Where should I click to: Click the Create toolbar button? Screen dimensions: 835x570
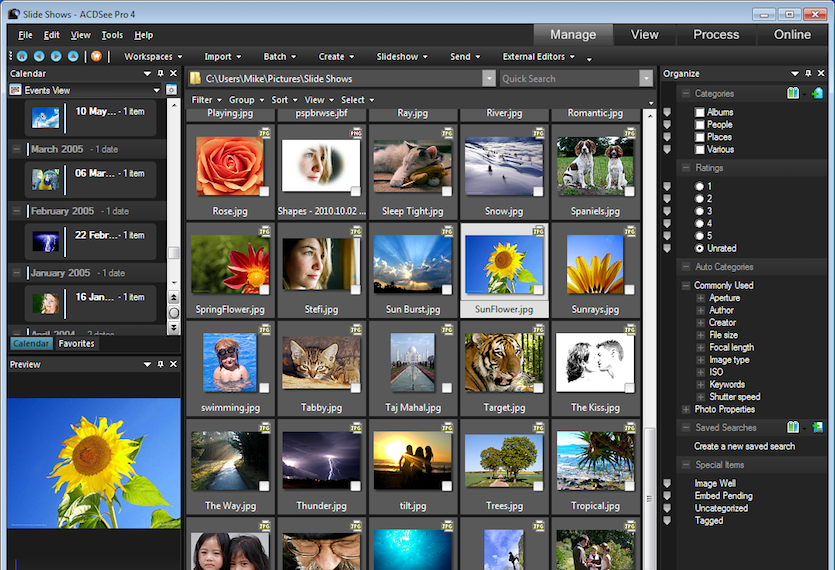[x=336, y=56]
